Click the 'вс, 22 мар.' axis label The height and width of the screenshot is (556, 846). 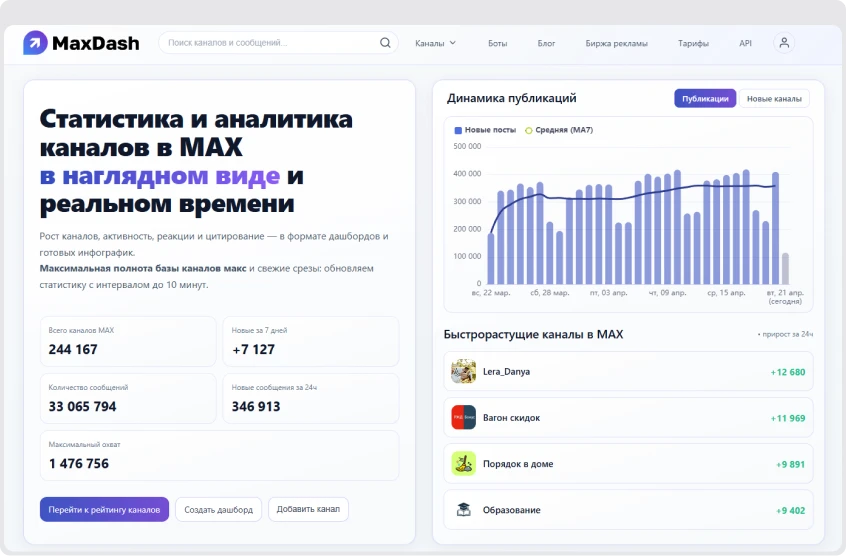click(490, 293)
